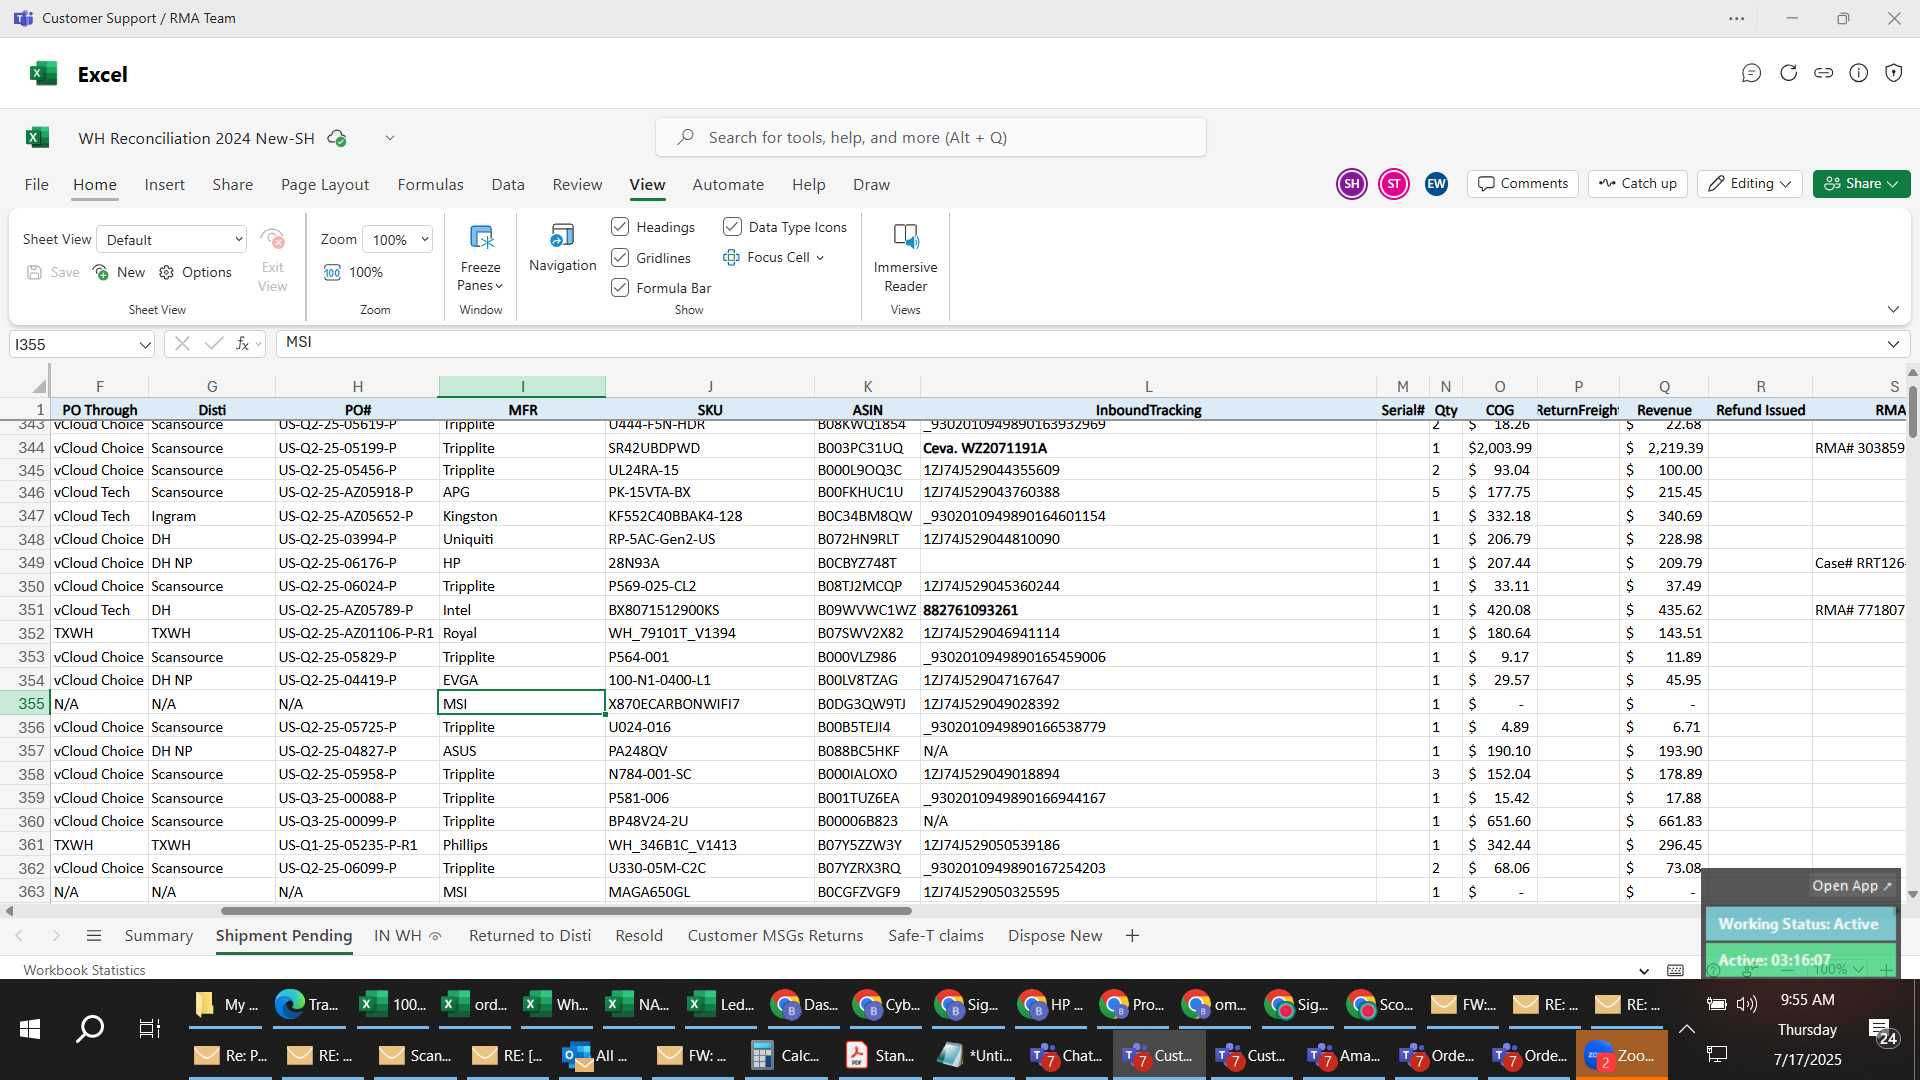Toggle Data Type Icons checkbox
Viewport: 1920px width, 1080px height.
(732, 227)
